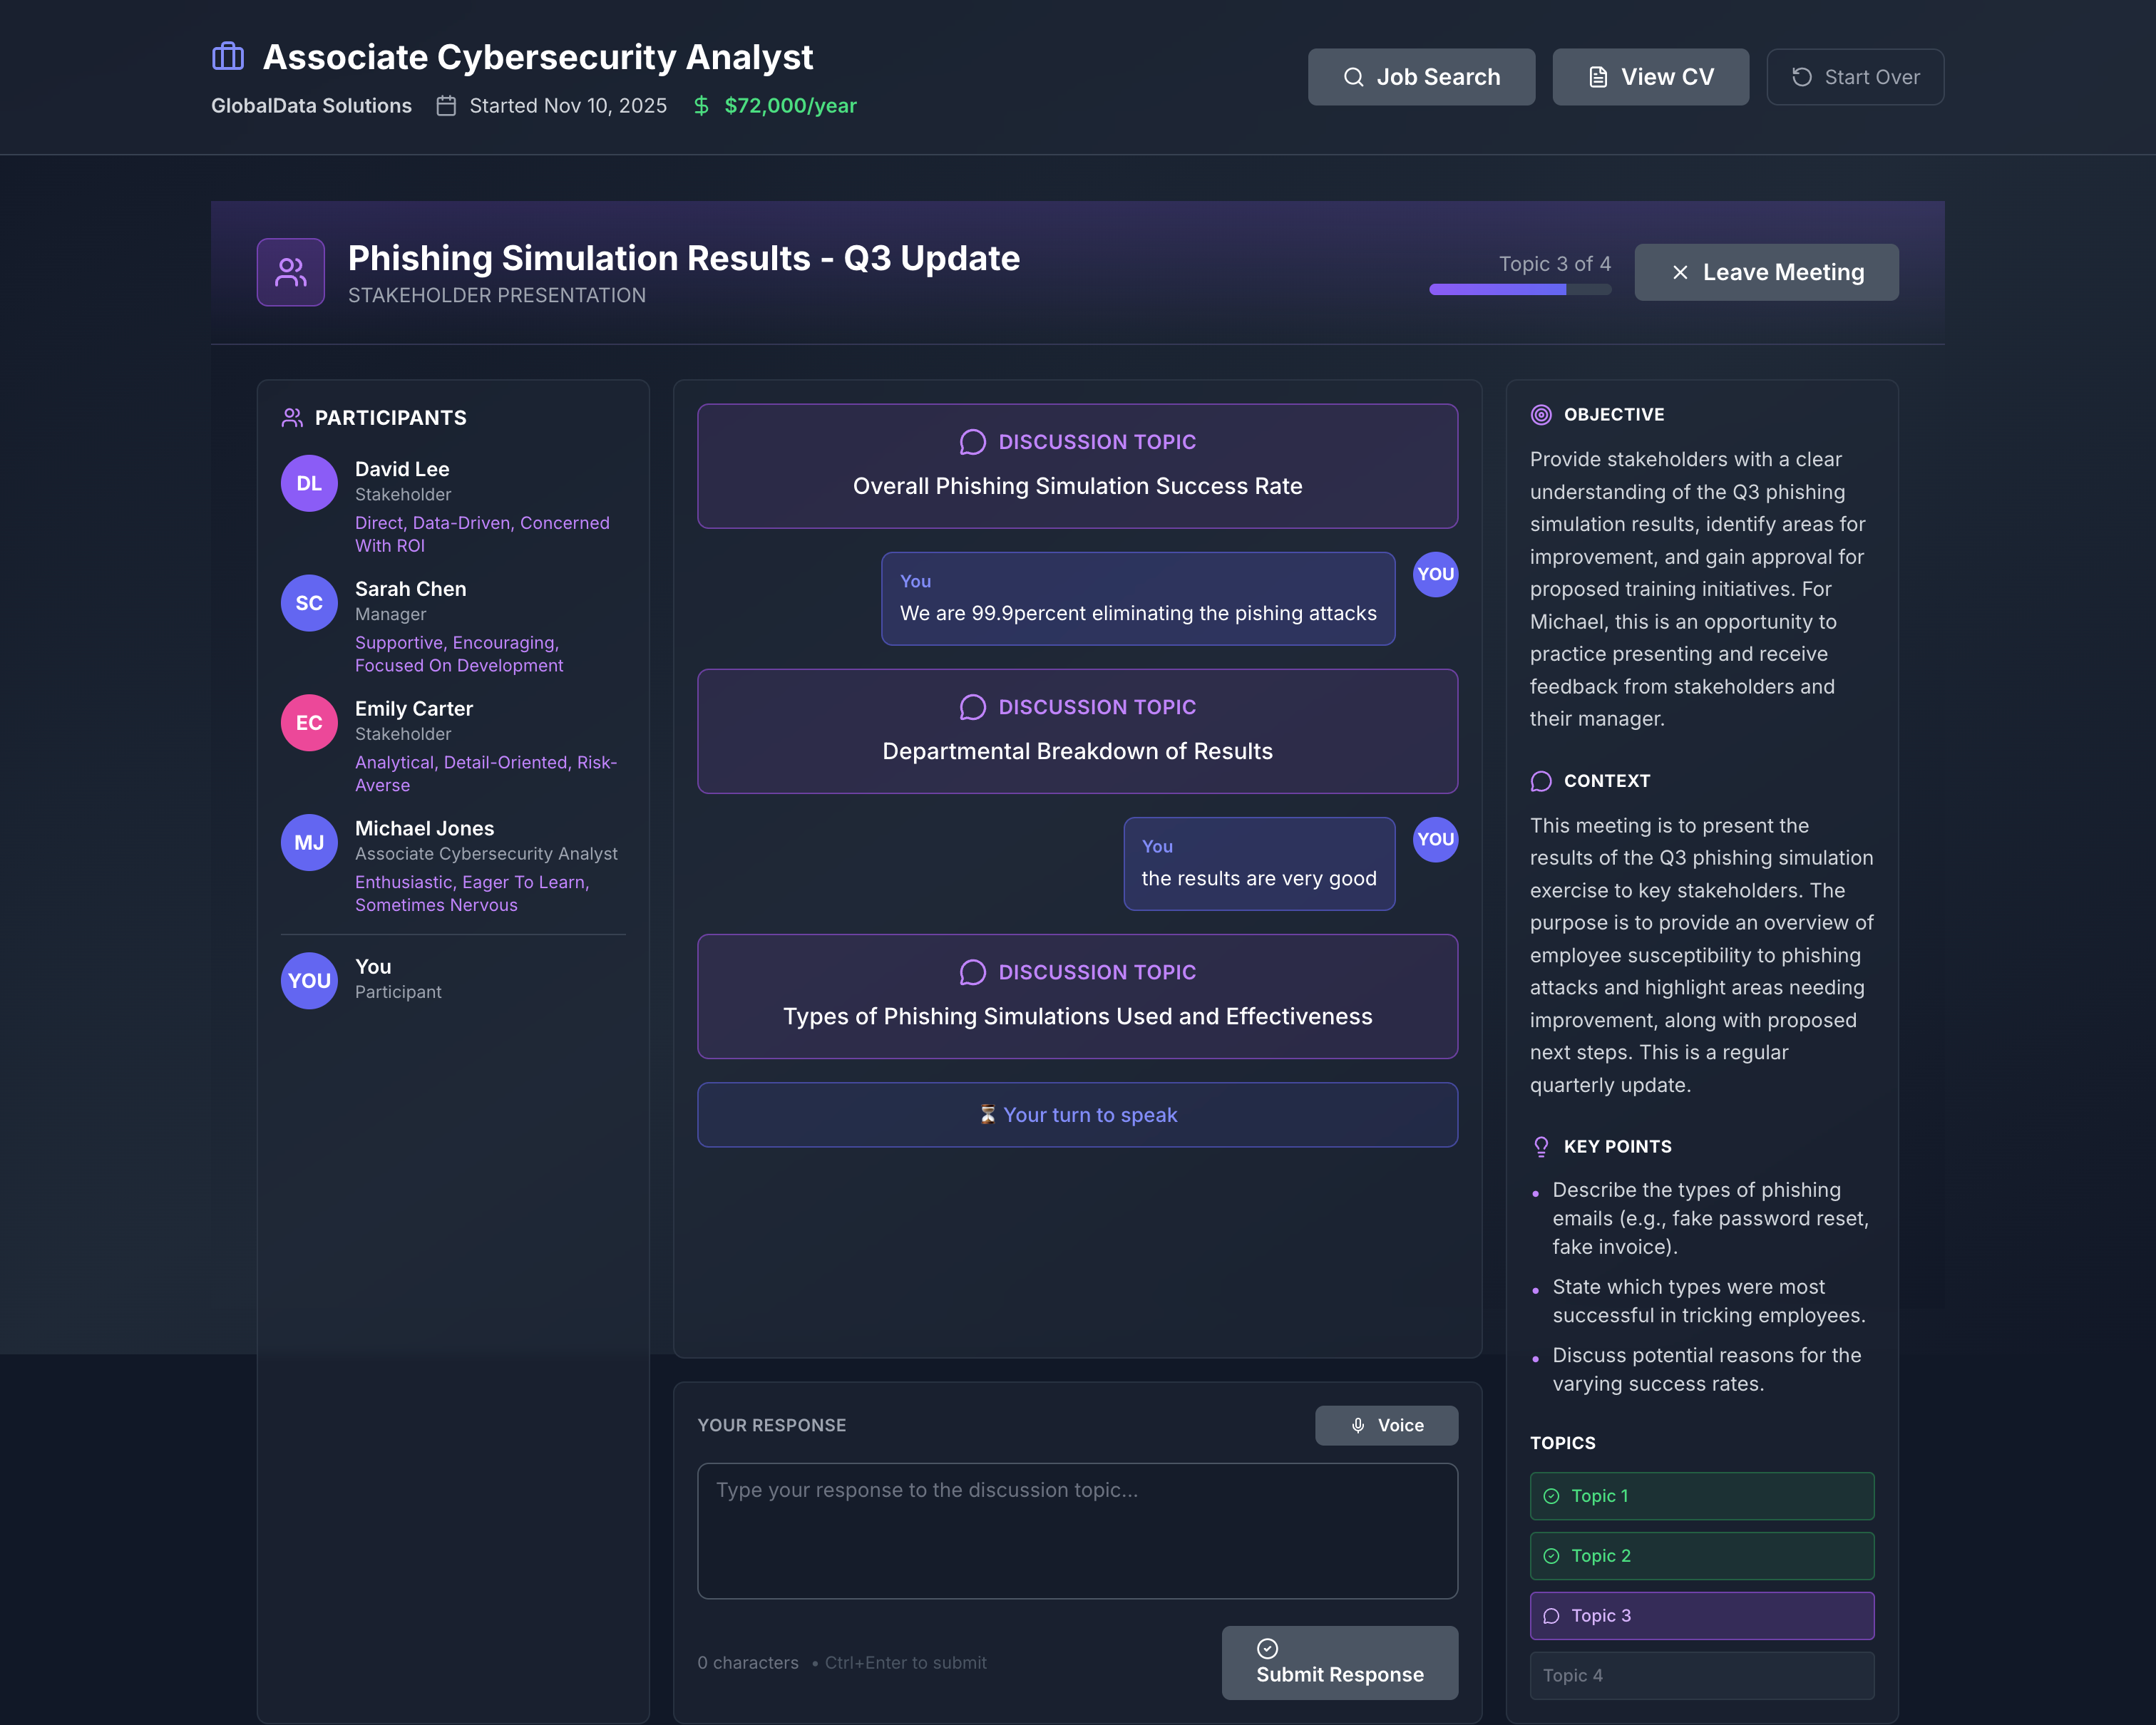
Task: Click the briefcase icon beside job title
Action: point(228,57)
